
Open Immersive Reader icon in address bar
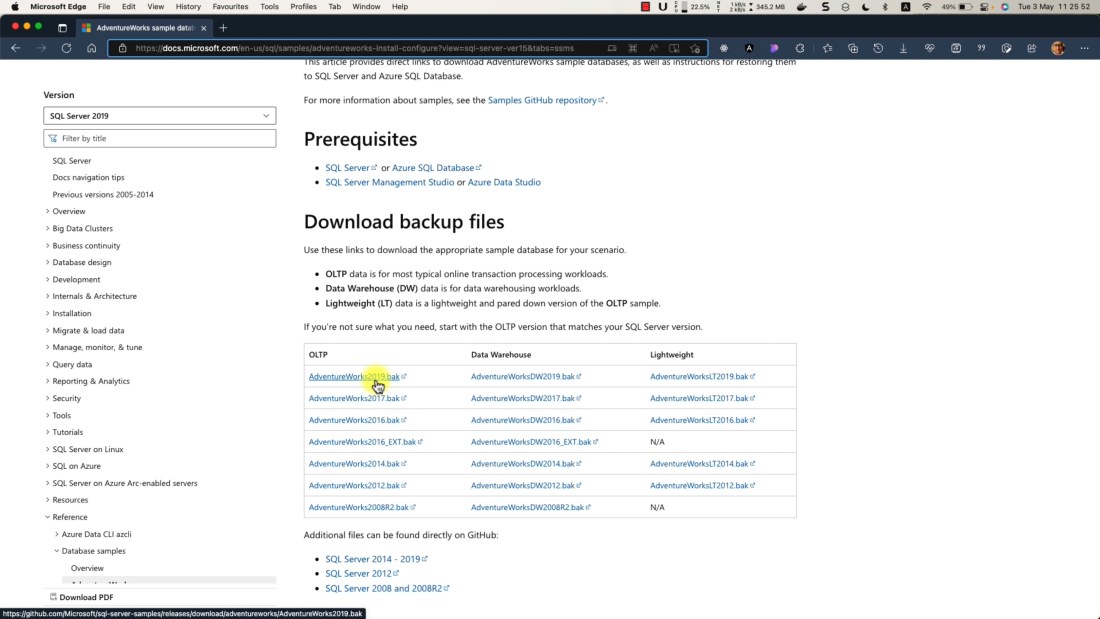[x=674, y=48]
